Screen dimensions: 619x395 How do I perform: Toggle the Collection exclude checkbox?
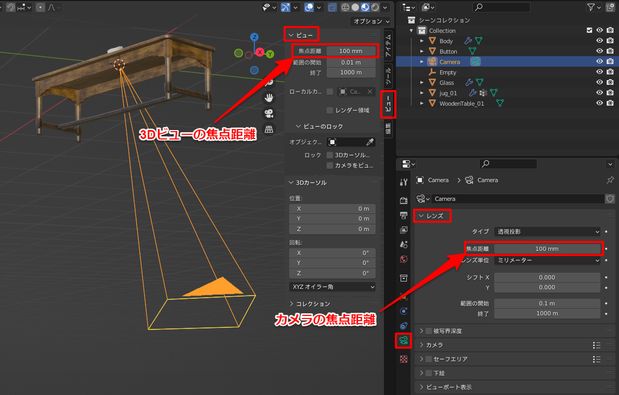pos(589,30)
